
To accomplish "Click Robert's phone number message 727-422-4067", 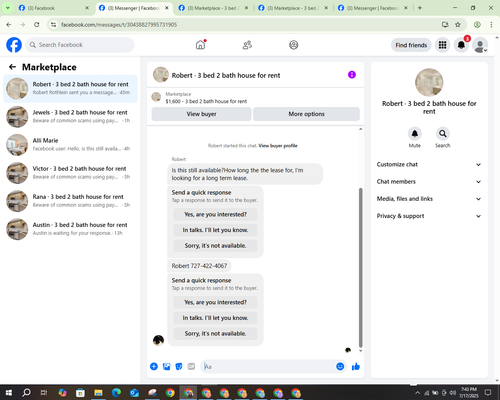I will [x=199, y=266].
